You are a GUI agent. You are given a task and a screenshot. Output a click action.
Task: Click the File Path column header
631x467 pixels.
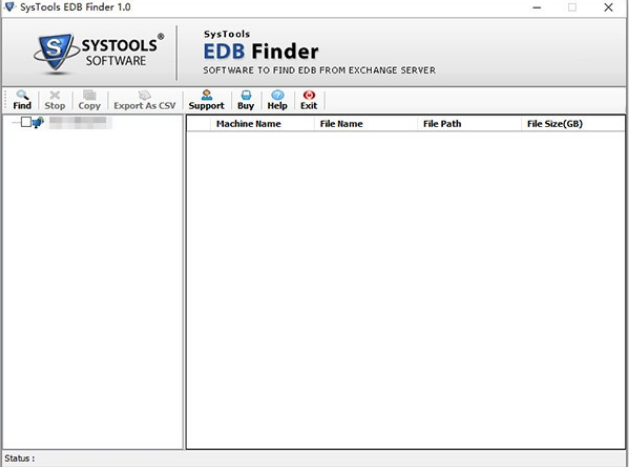pyautogui.click(x=442, y=124)
